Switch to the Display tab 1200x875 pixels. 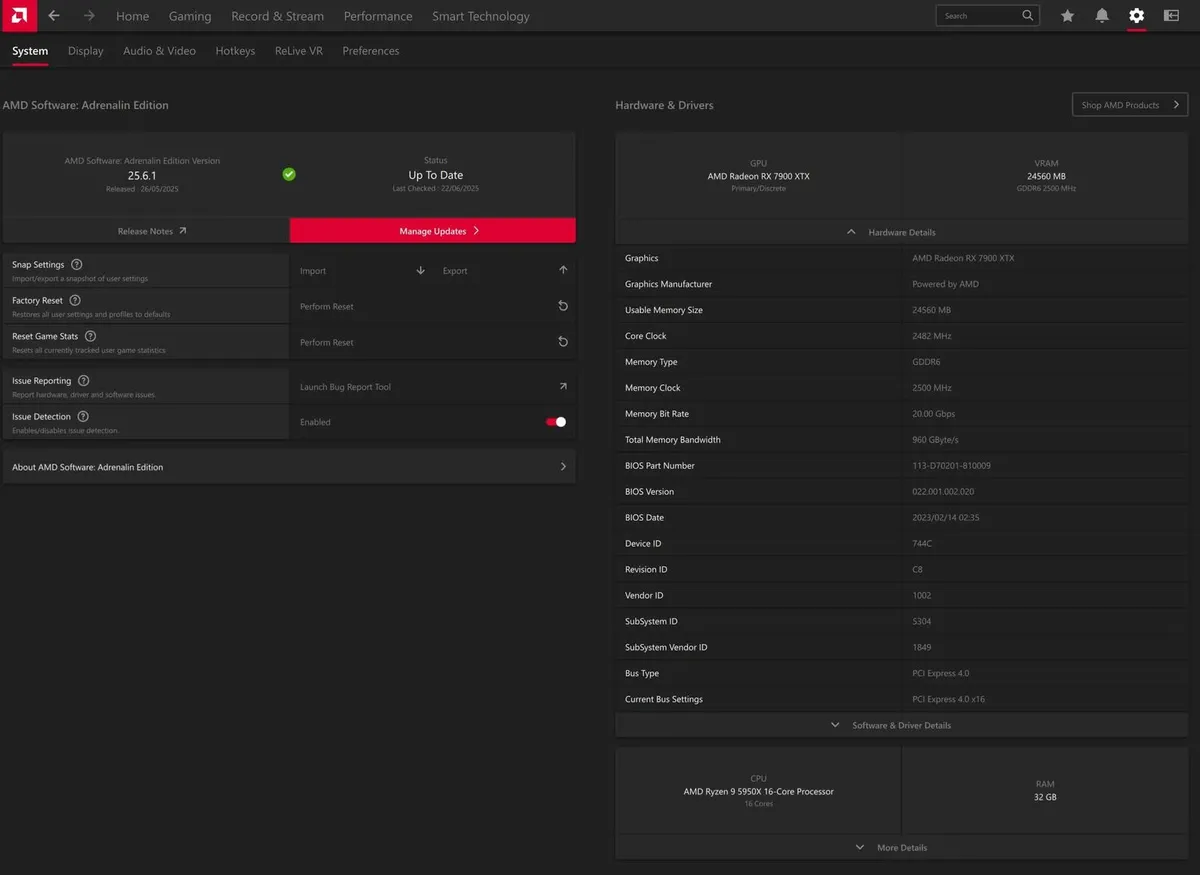[x=86, y=51]
